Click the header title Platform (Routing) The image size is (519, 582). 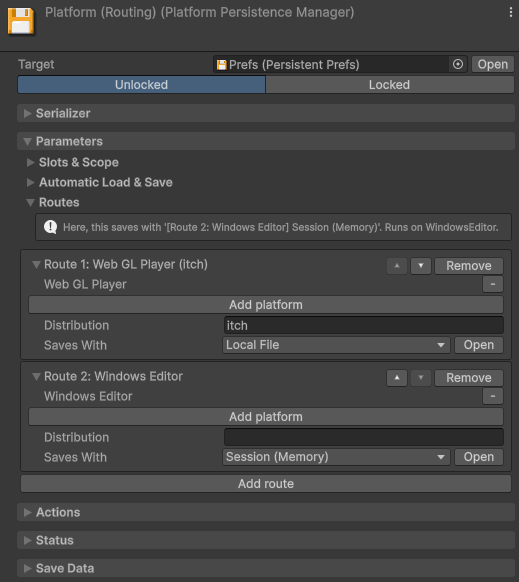point(200,12)
